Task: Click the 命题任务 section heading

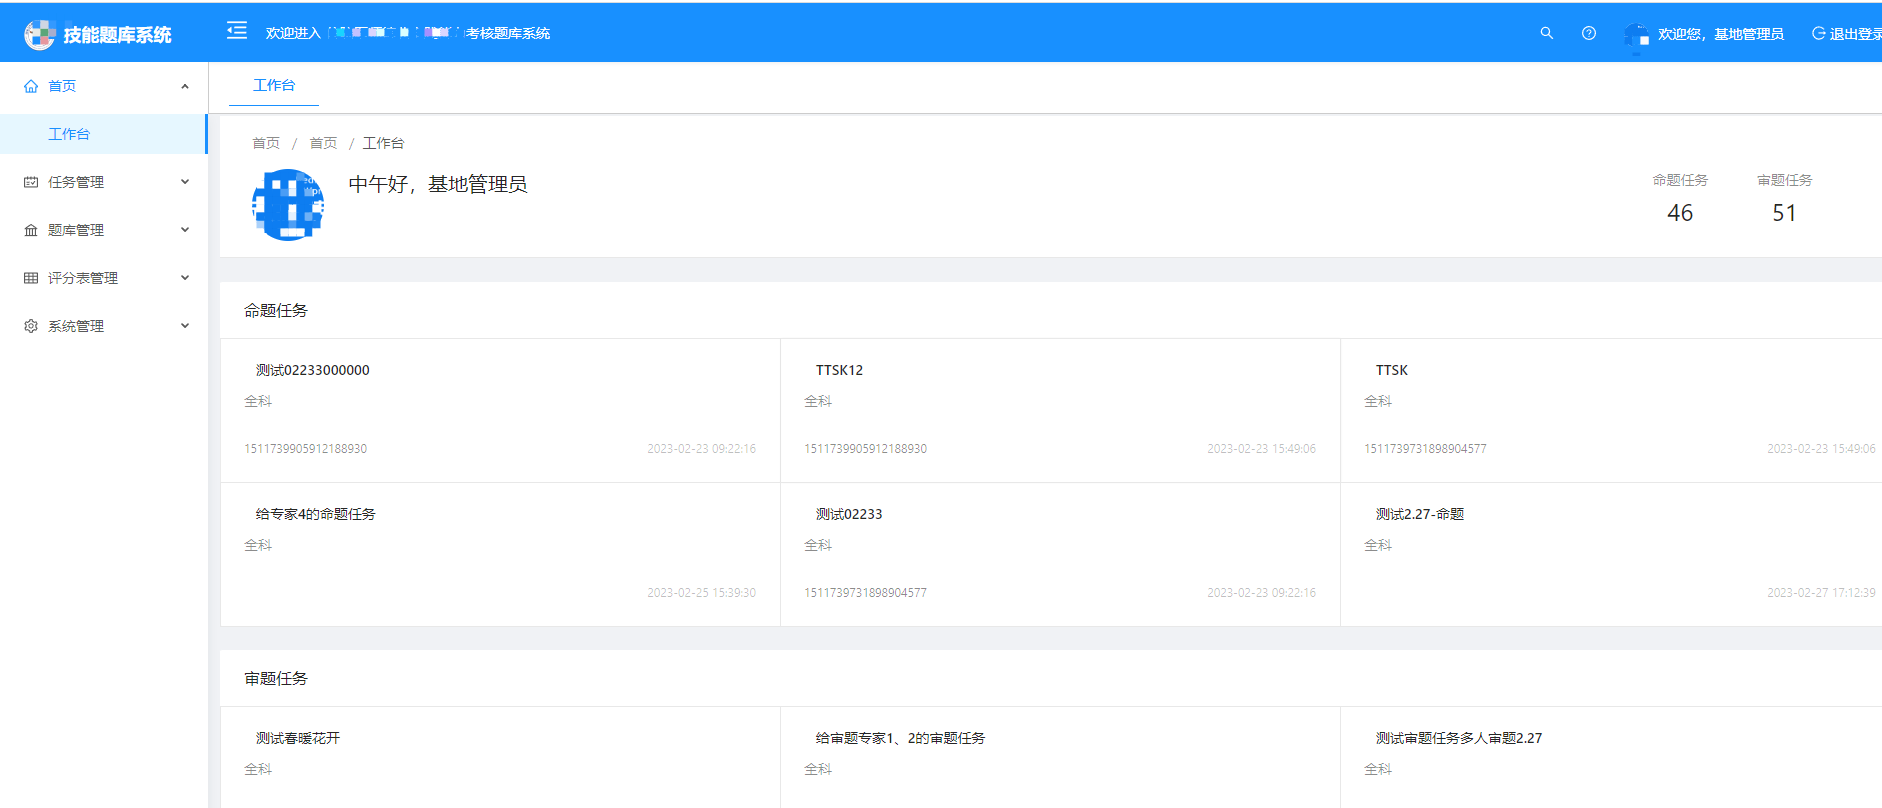Action: (276, 311)
